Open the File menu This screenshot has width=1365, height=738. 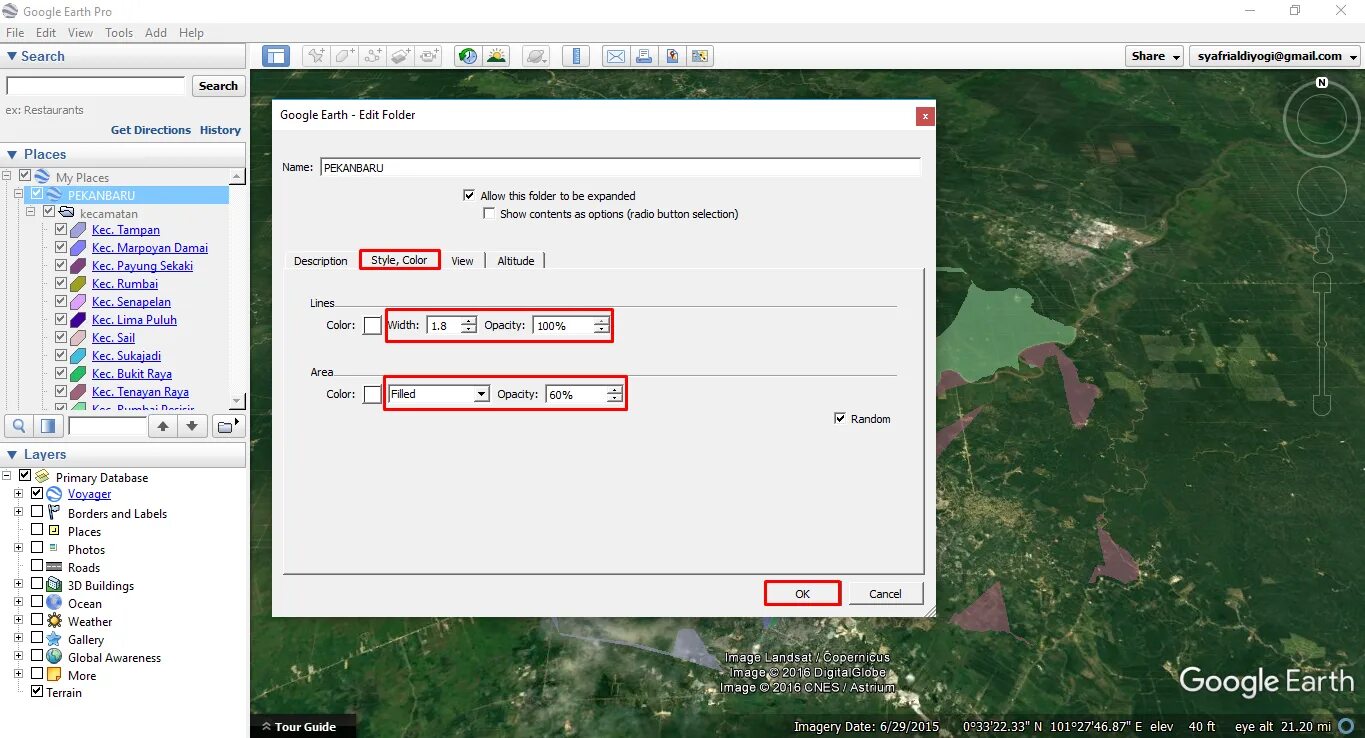tap(15, 33)
